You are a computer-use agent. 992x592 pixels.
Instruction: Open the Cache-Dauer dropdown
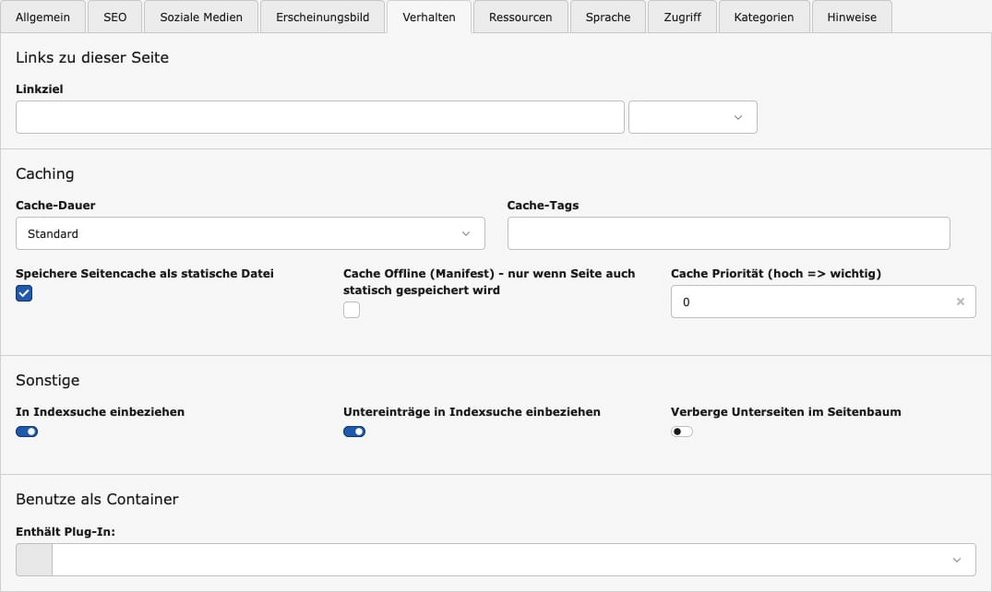(250, 234)
